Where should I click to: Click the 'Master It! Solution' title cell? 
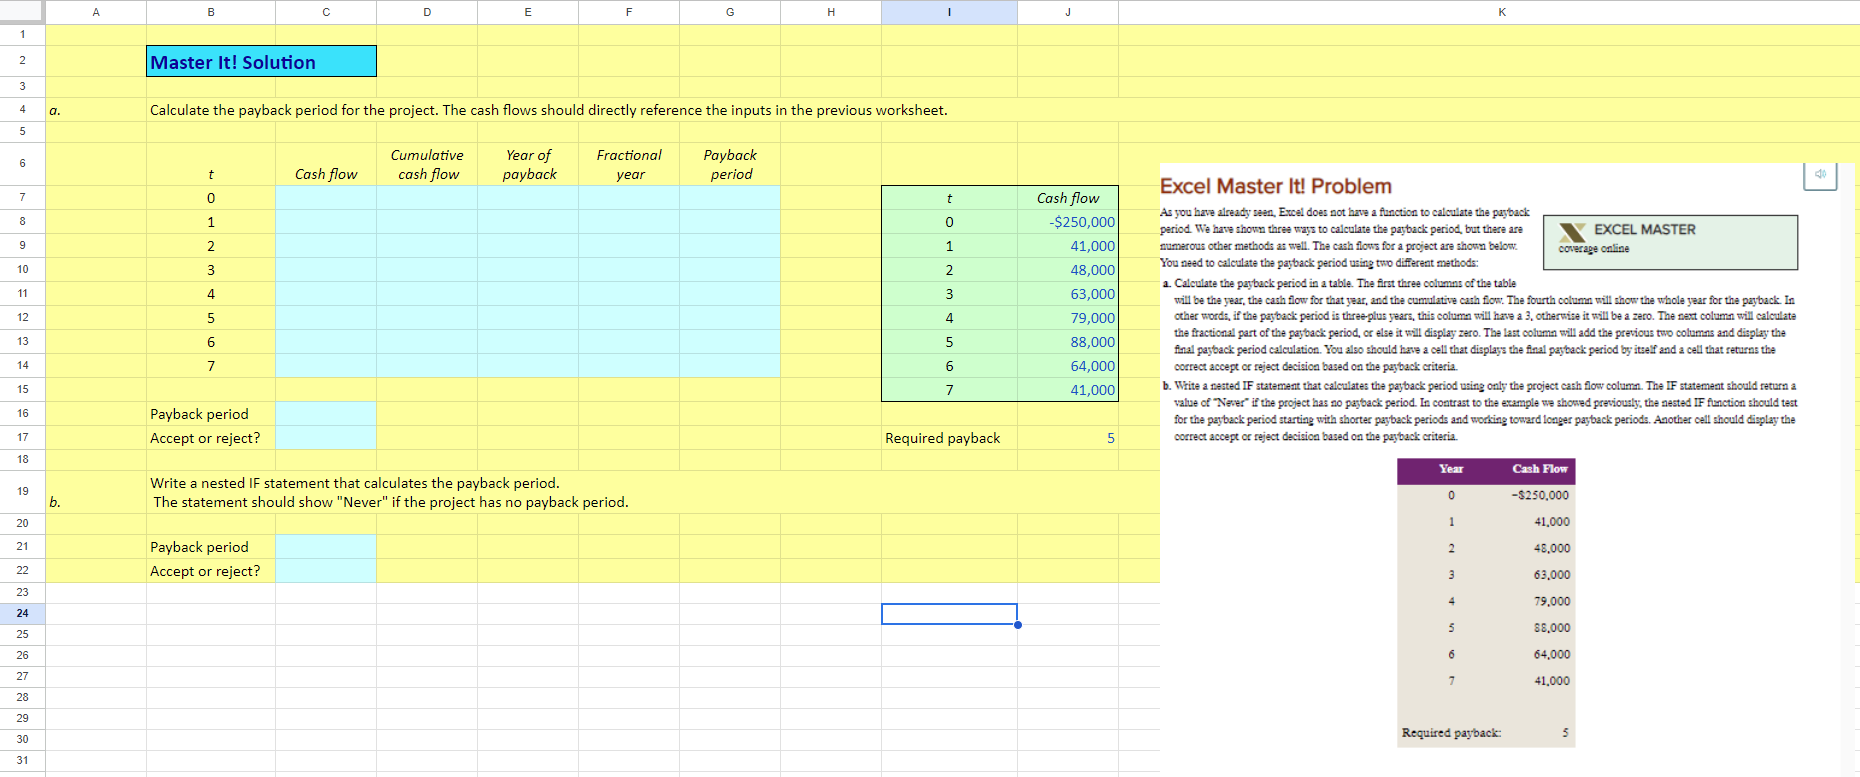click(x=261, y=61)
